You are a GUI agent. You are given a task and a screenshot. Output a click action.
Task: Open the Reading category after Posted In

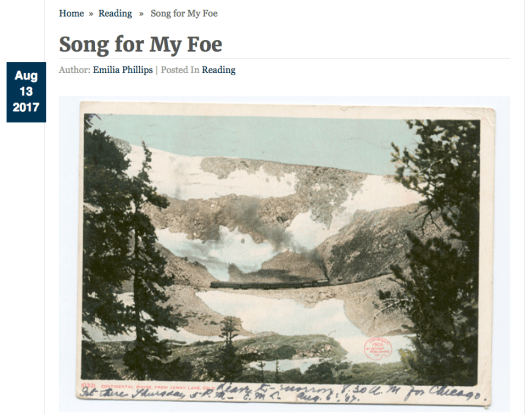pyautogui.click(x=219, y=70)
